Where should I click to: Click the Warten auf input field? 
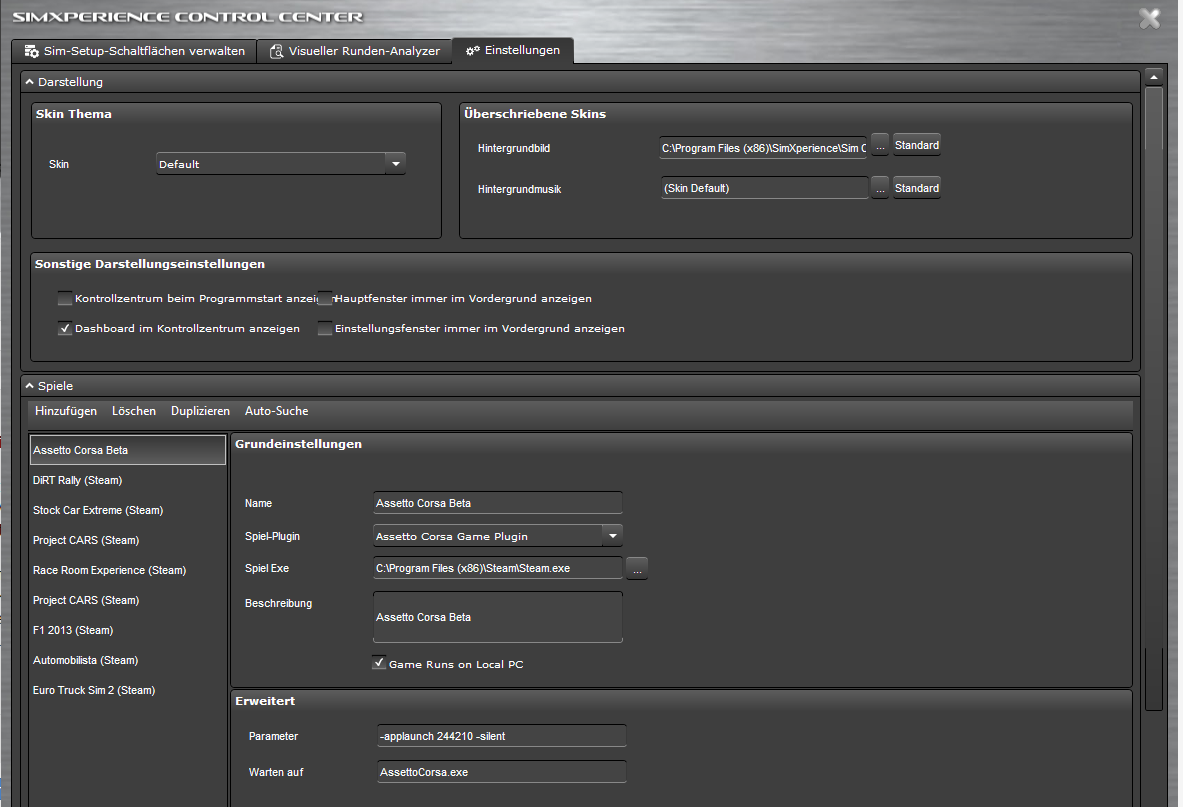pos(502,772)
